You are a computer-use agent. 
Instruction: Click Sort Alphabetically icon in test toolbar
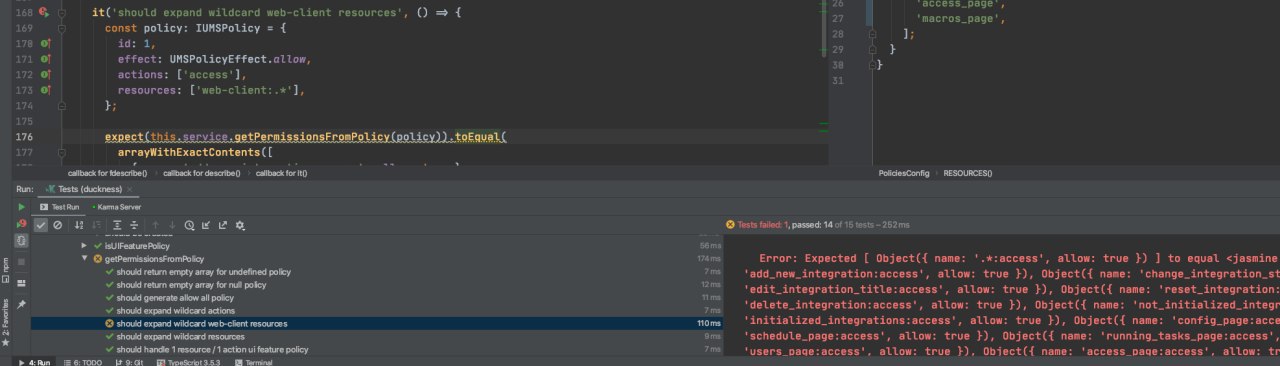[79, 225]
